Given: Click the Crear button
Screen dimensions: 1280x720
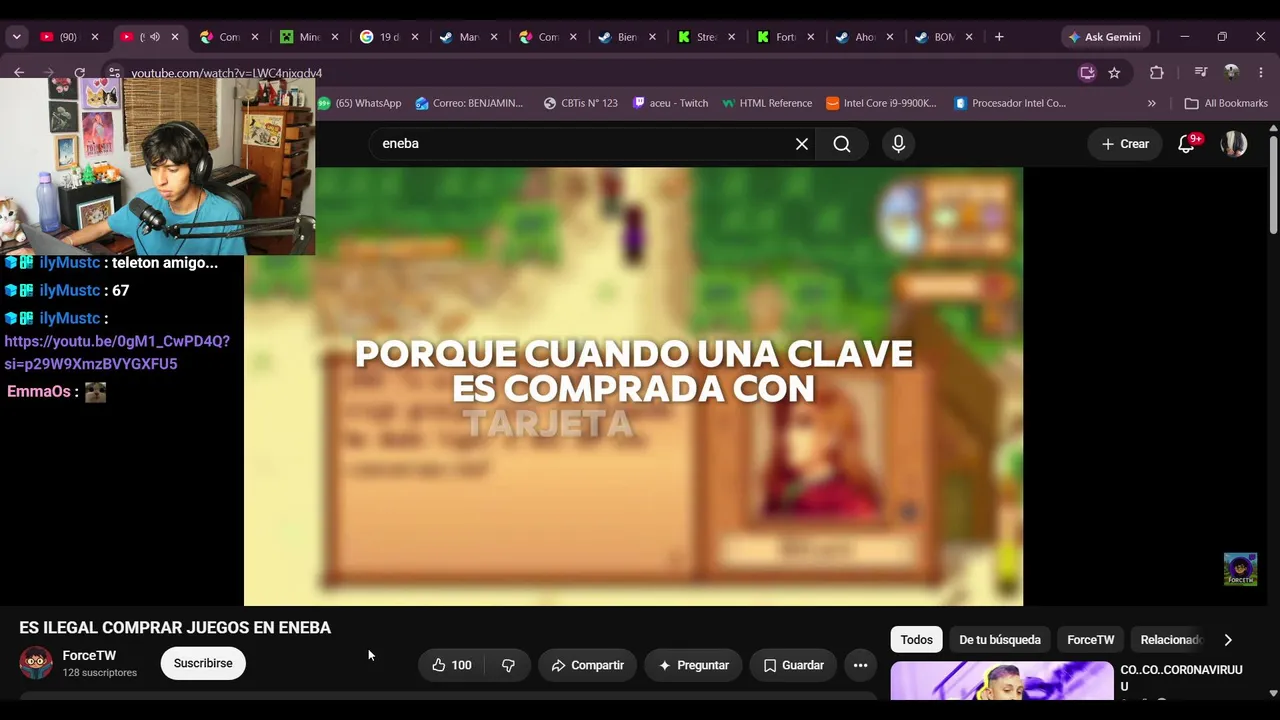Looking at the screenshot, I should [1125, 144].
